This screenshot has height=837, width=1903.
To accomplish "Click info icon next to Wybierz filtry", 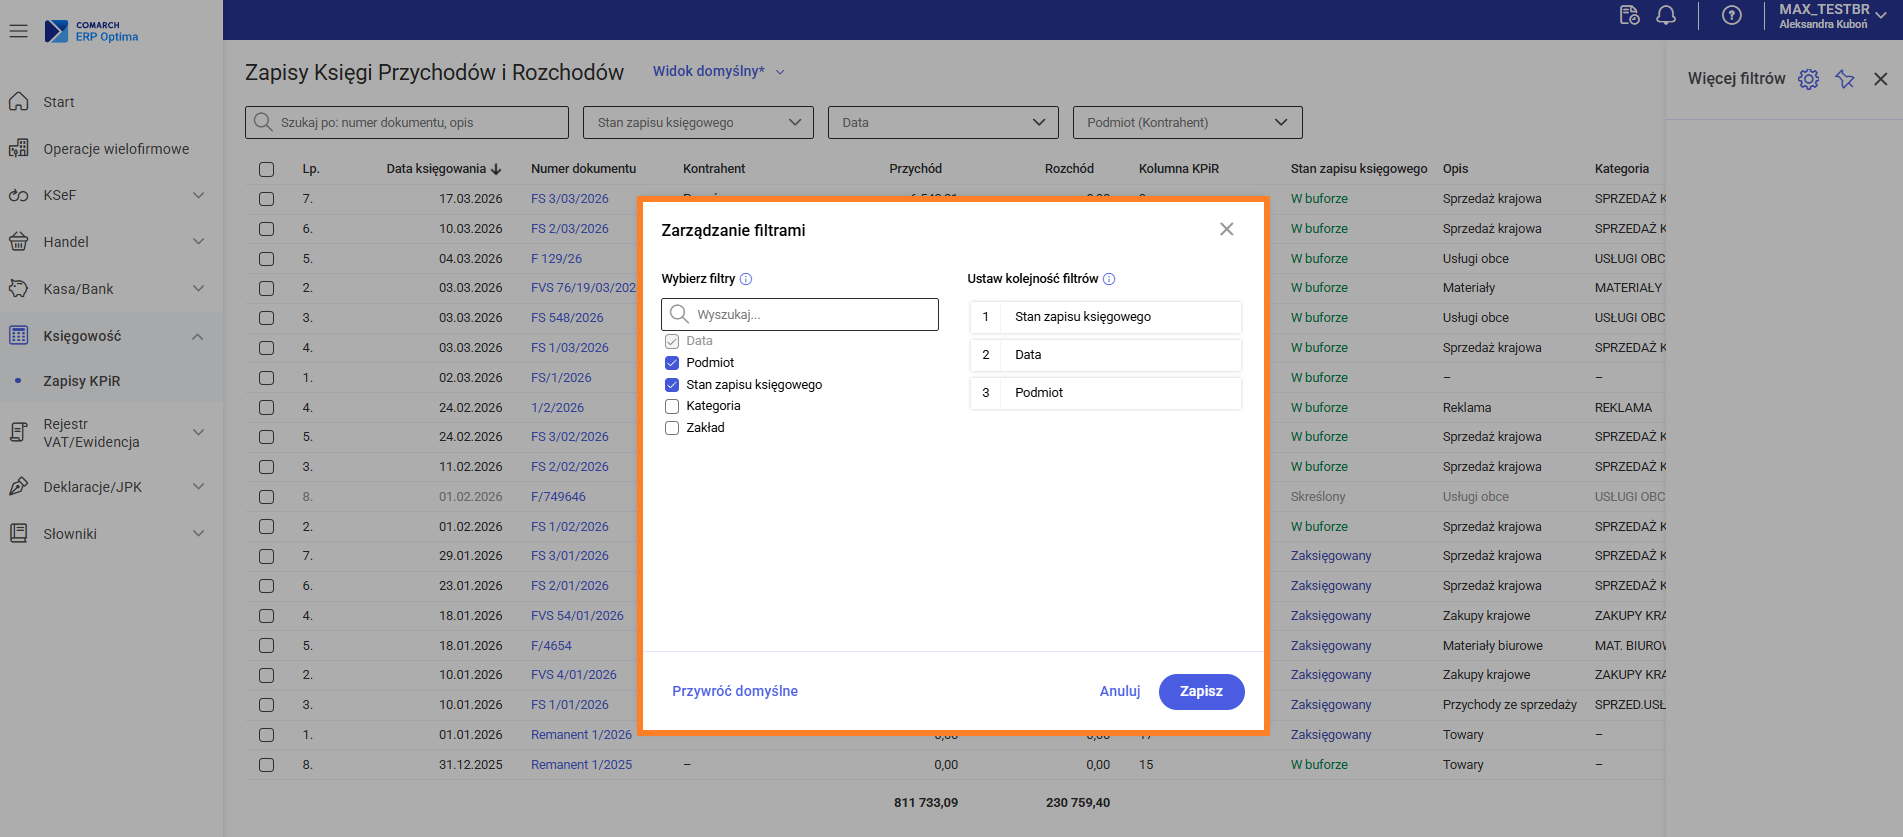I will coord(746,279).
